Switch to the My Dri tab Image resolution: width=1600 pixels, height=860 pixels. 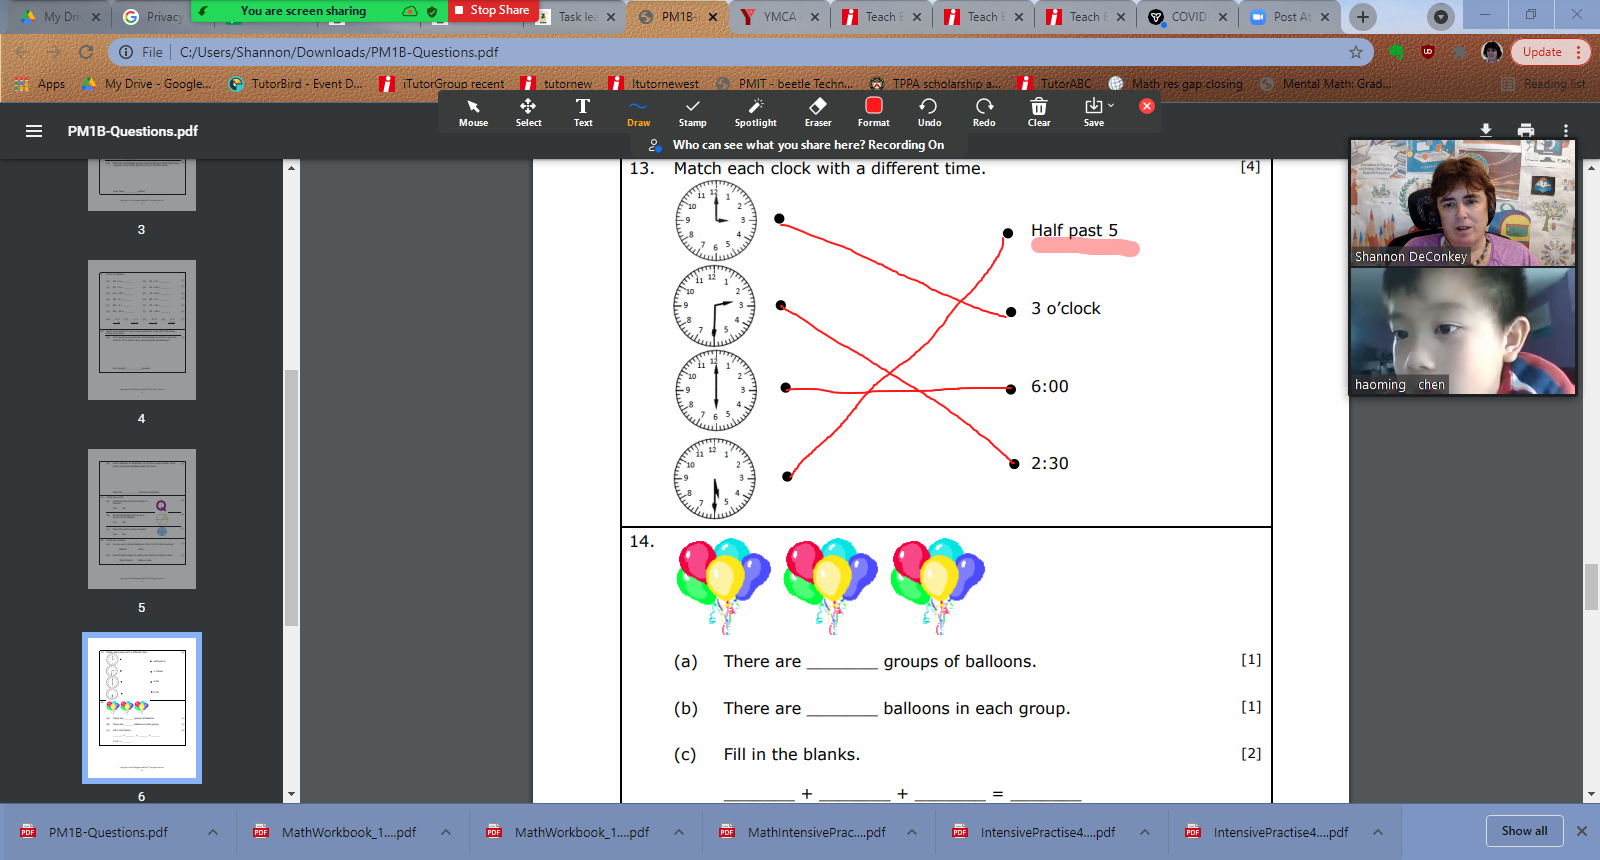[x=60, y=17]
